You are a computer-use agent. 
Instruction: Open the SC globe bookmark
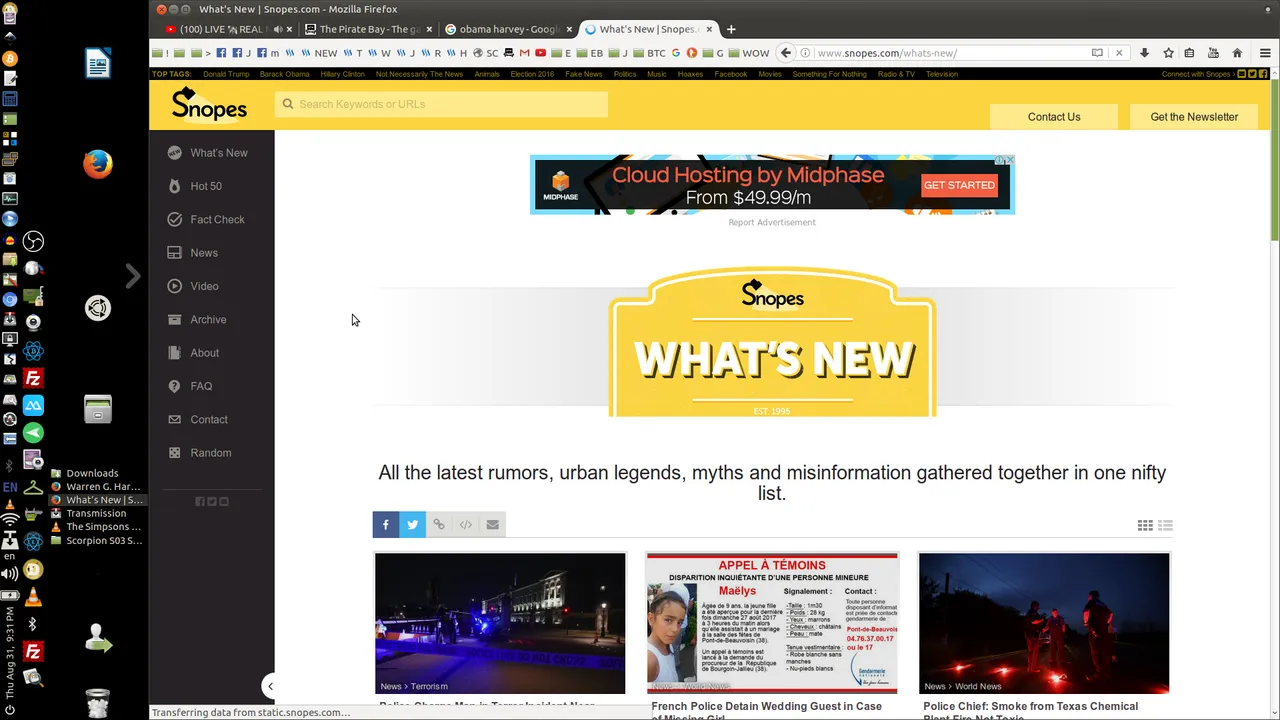[485, 53]
